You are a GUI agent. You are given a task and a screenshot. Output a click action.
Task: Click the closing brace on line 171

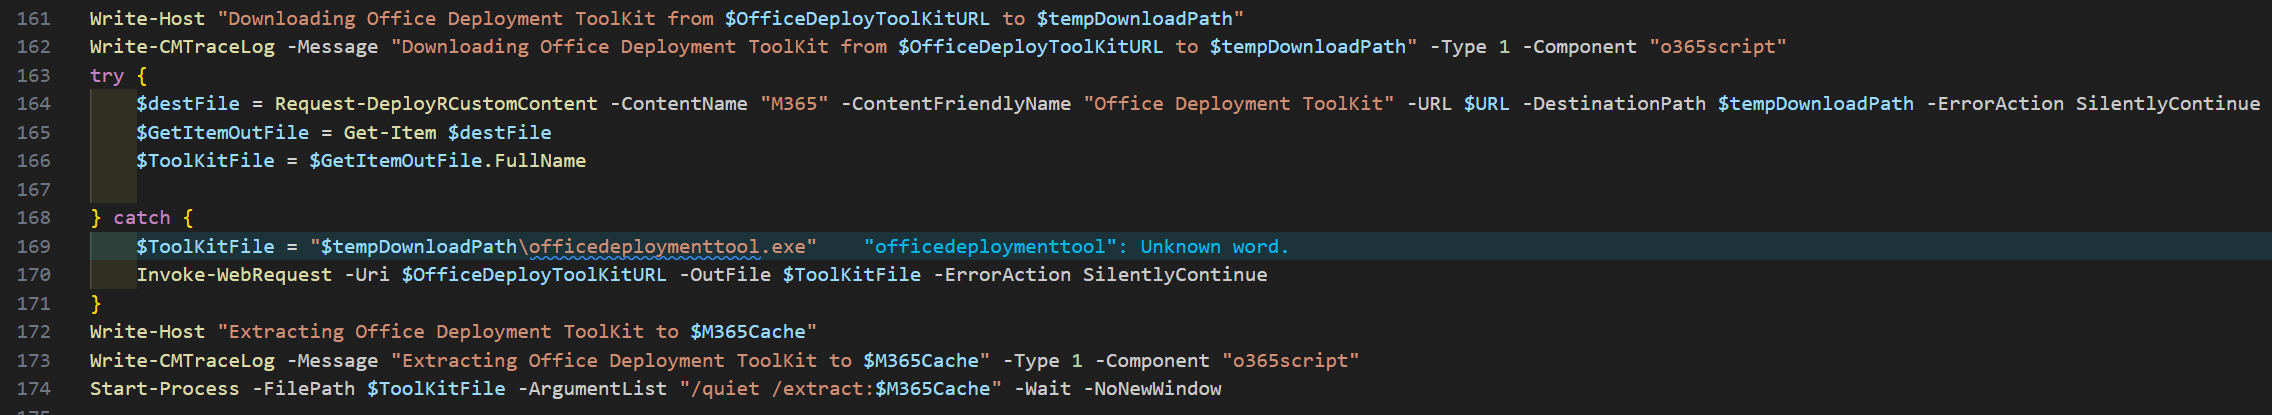point(96,304)
